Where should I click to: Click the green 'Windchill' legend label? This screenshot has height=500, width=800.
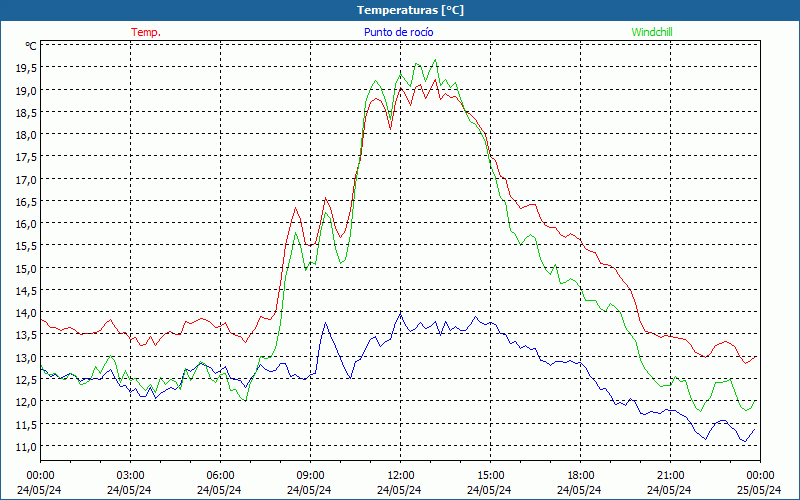652,32
